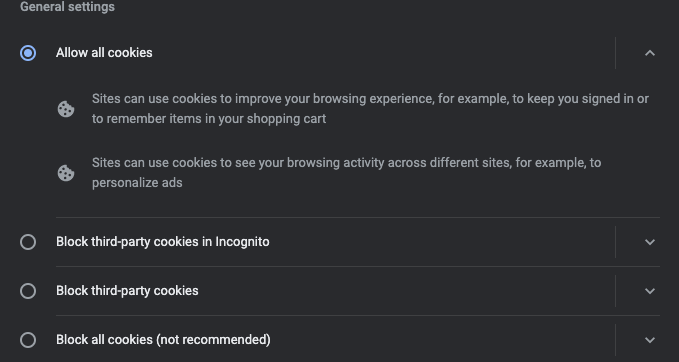Viewport: 679px width, 362px height.
Task: Click the Allow all cookies label
Action: (104, 53)
